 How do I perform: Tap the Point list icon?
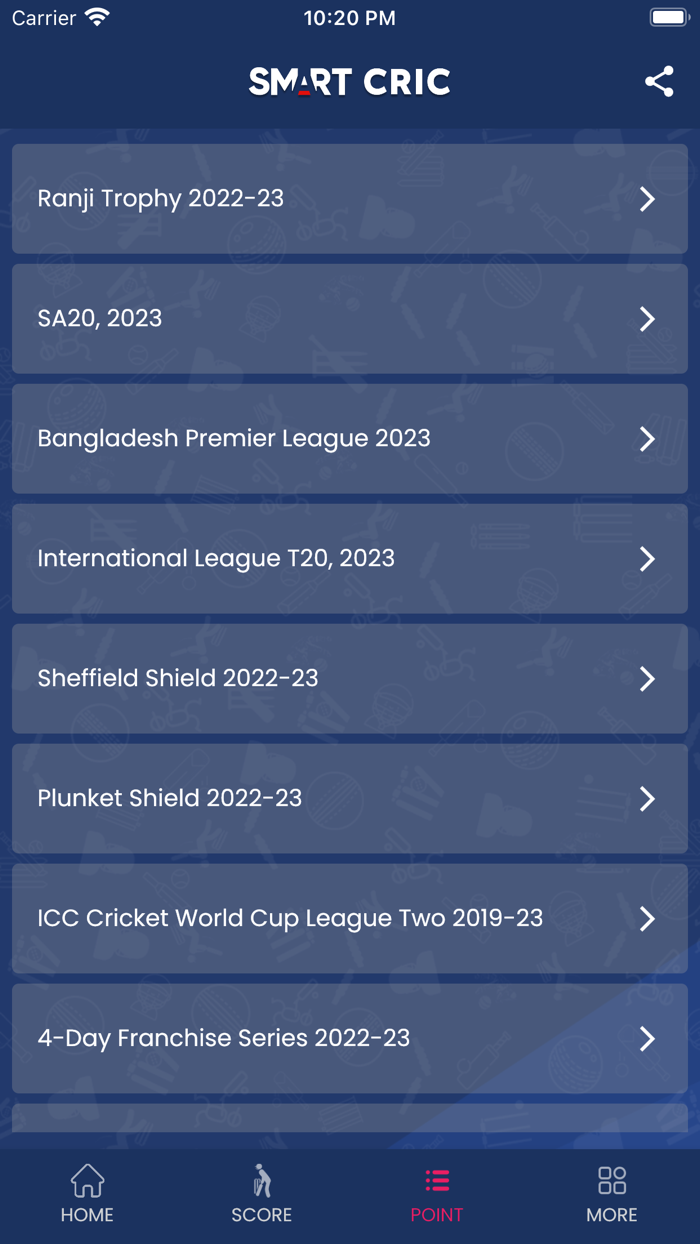coord(437,1181)
